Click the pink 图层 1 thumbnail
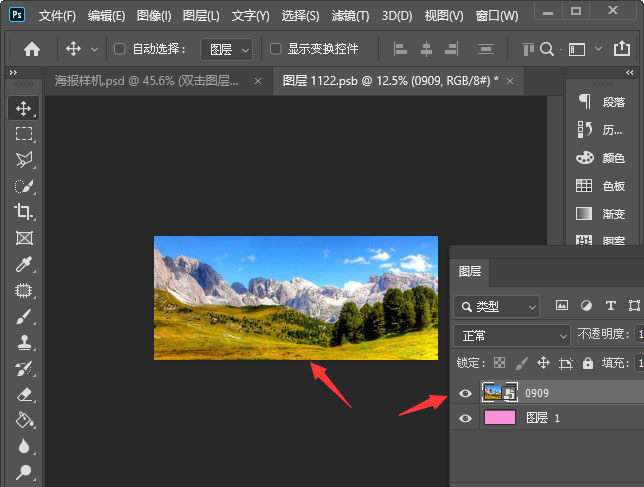Image resolution: width=644 pixels, height=487 pixels. [x=499, y=418]
